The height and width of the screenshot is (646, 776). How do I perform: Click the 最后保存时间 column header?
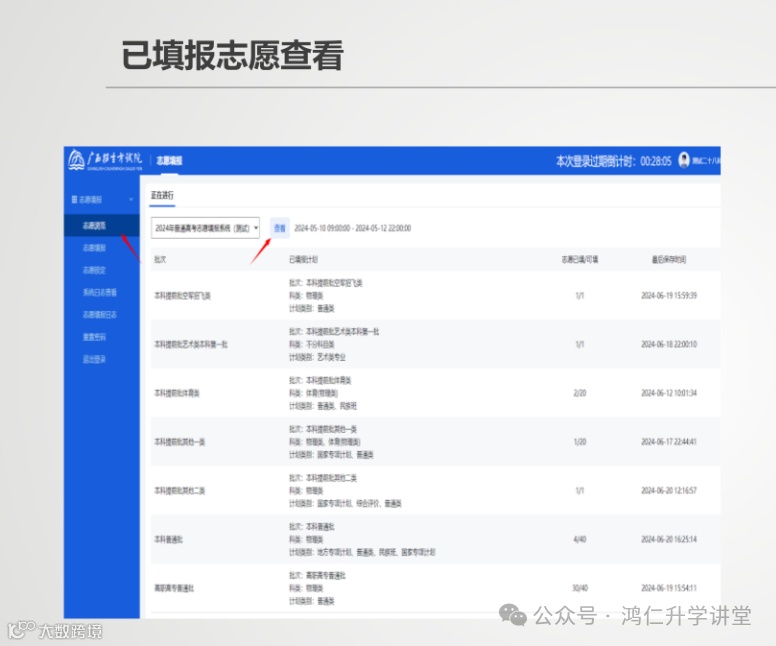(669, 259)
